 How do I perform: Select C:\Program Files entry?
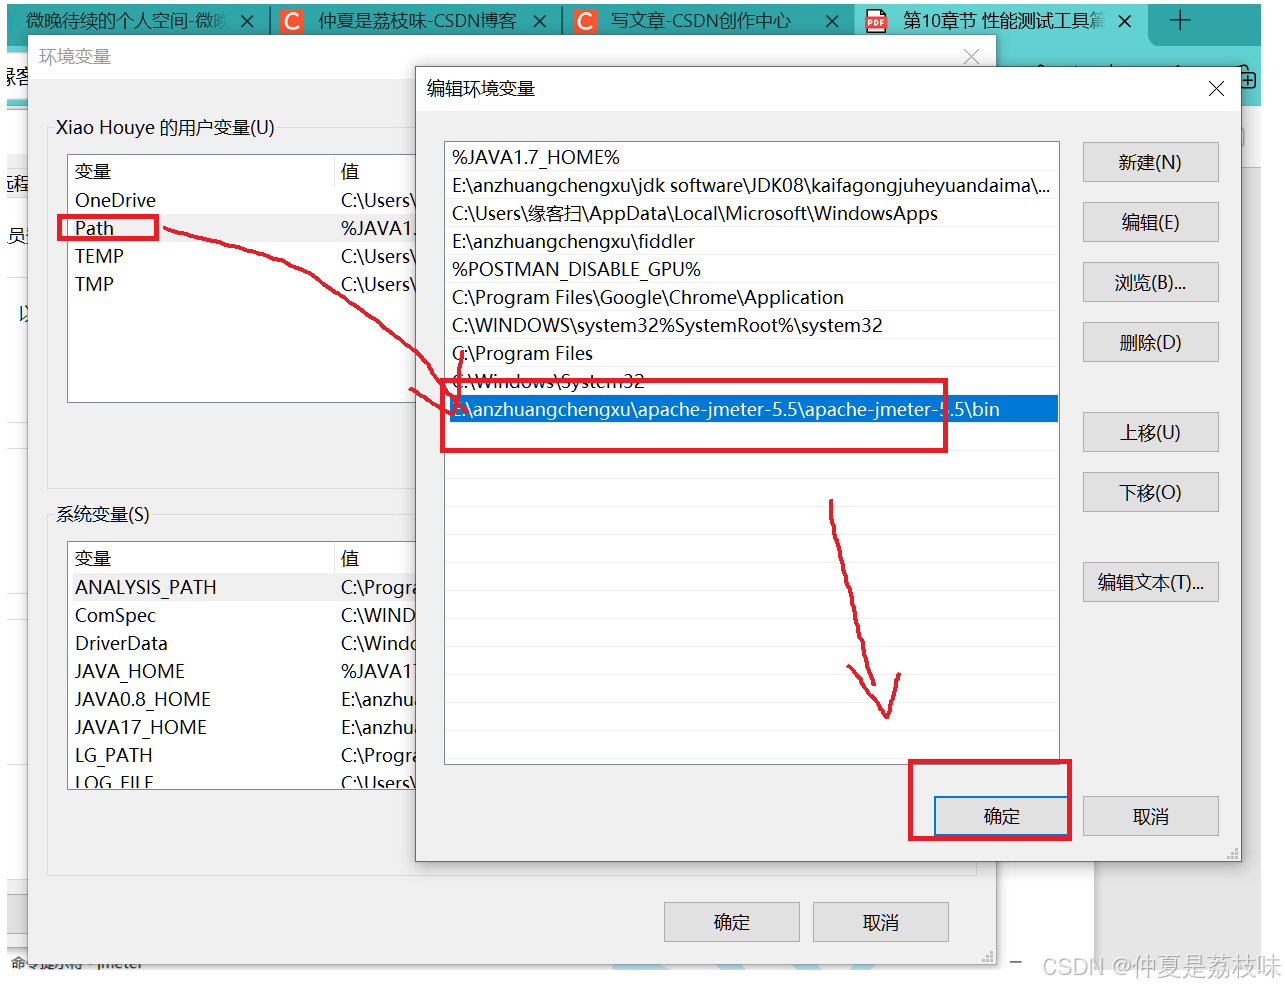coord(752,353)
